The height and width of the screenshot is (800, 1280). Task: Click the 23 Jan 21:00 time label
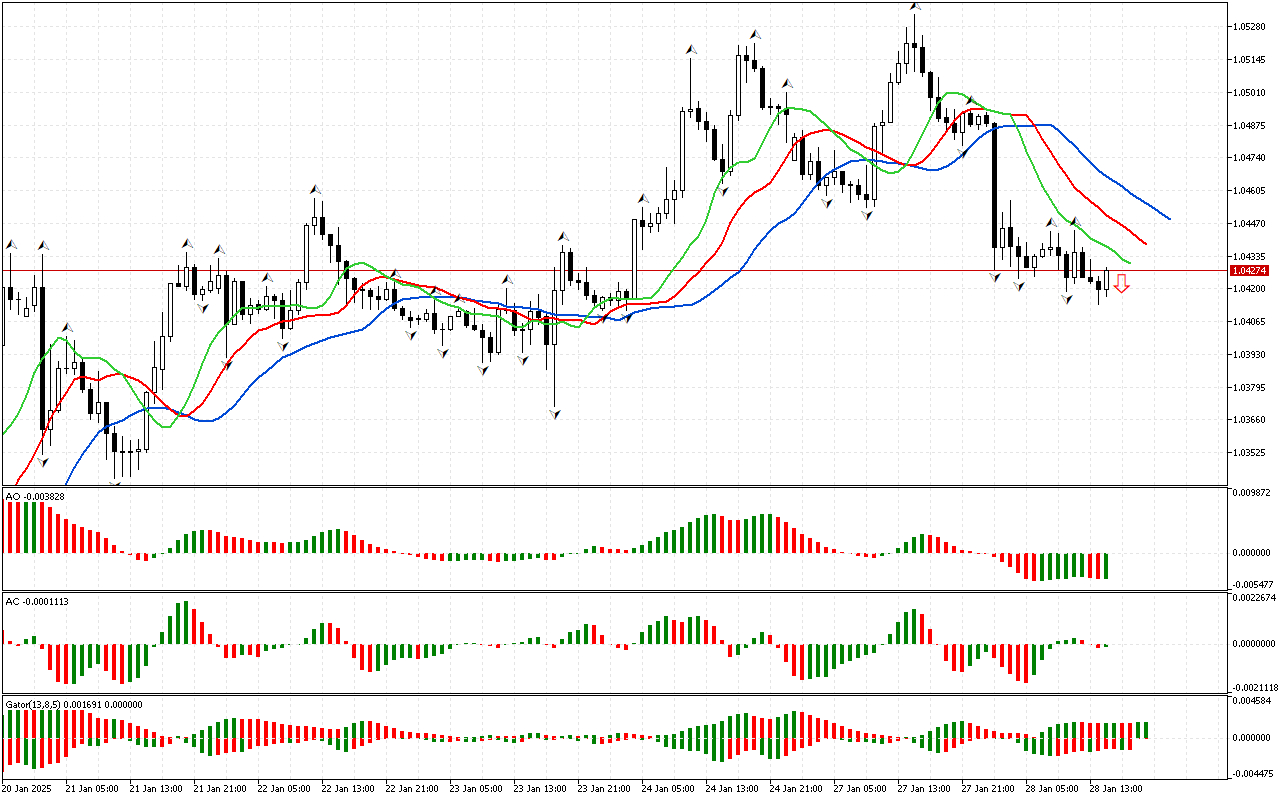604,788
